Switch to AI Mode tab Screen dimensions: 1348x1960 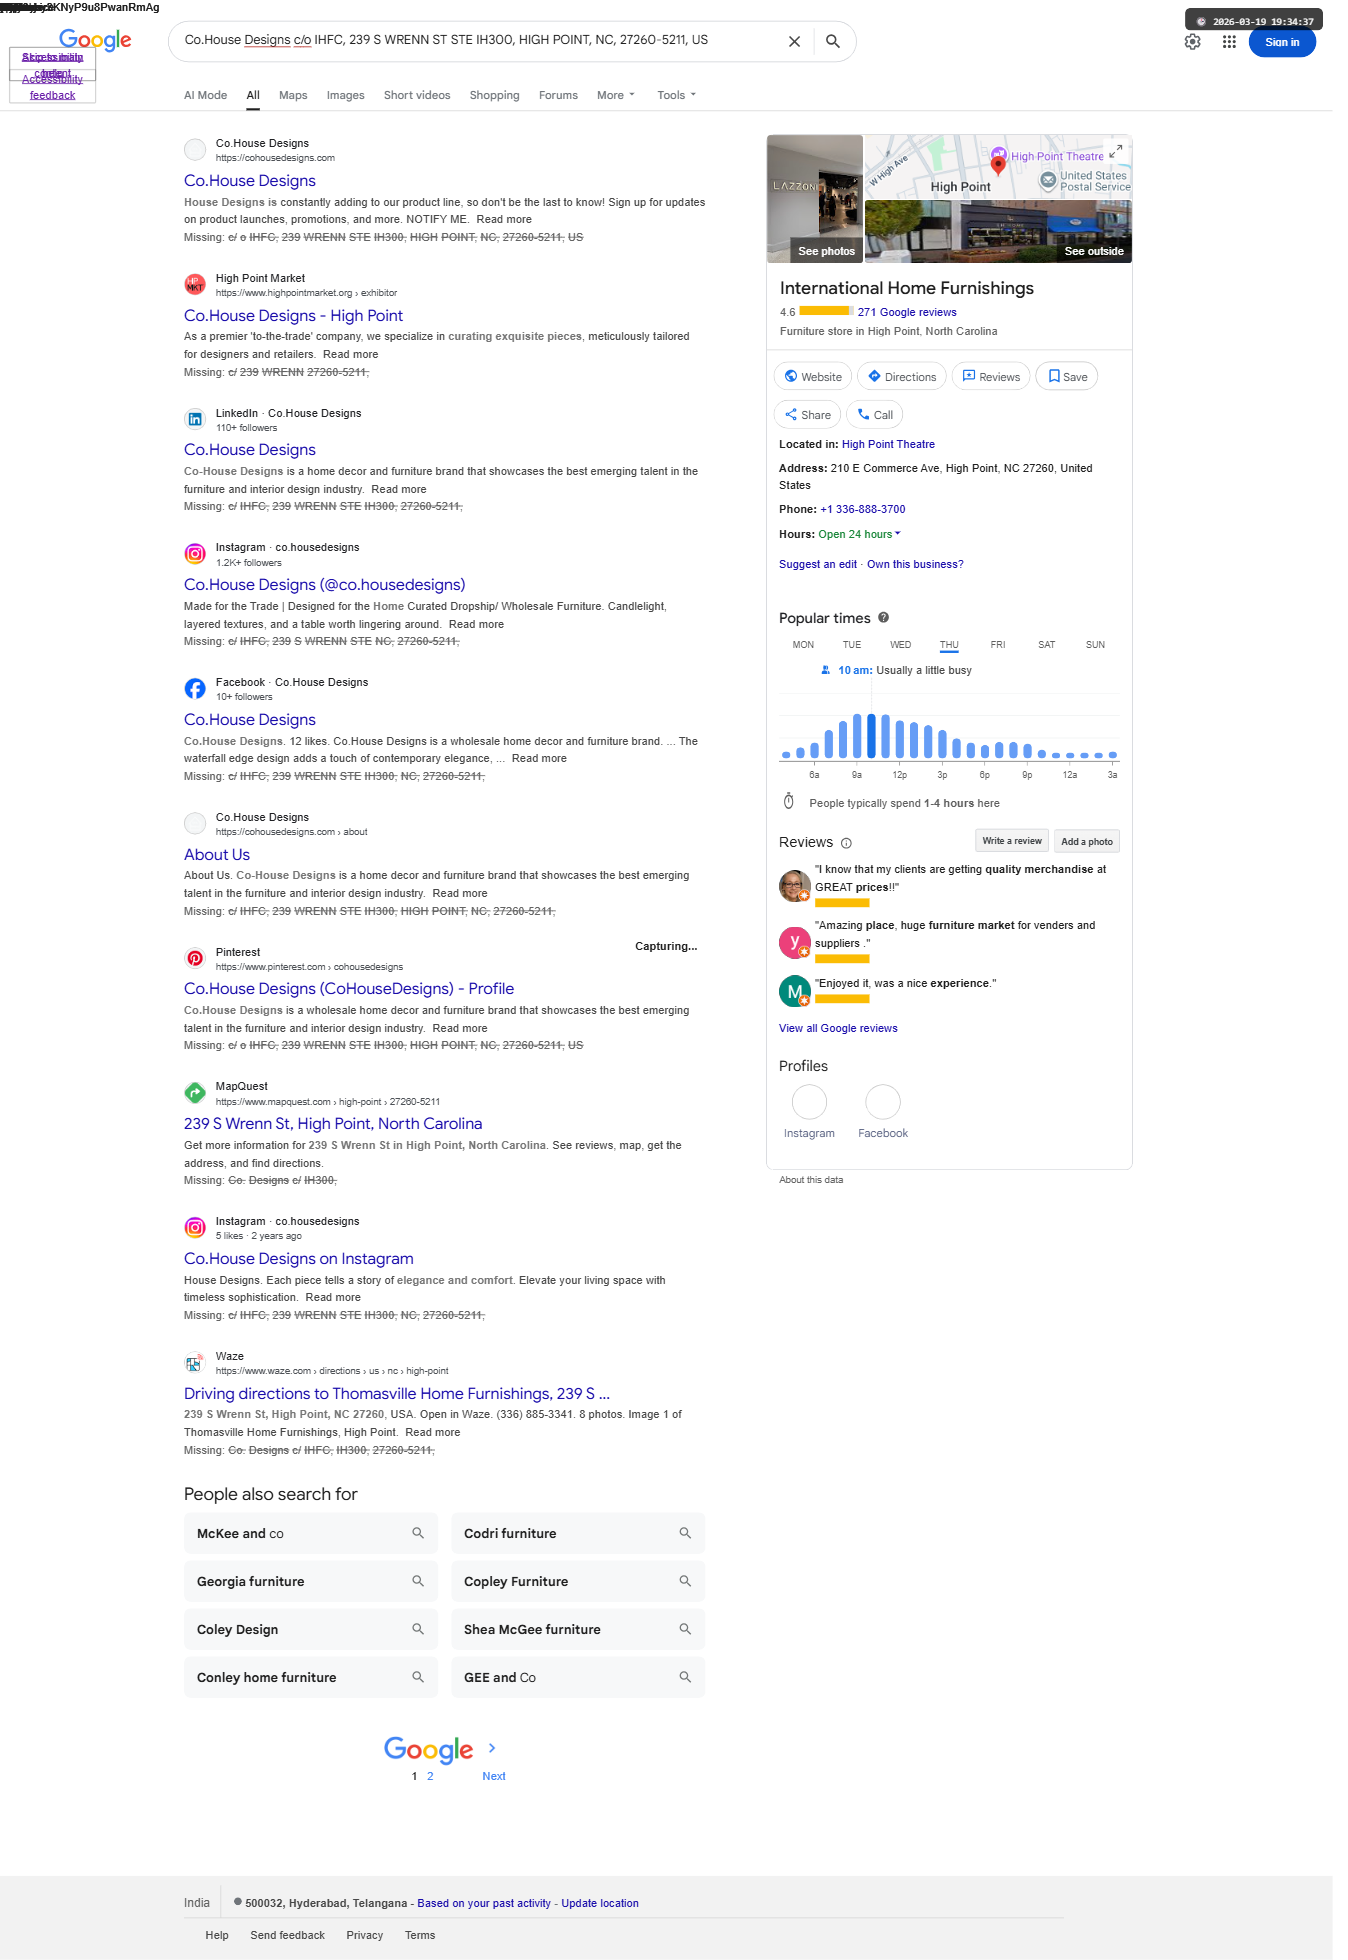click(205, 95)
